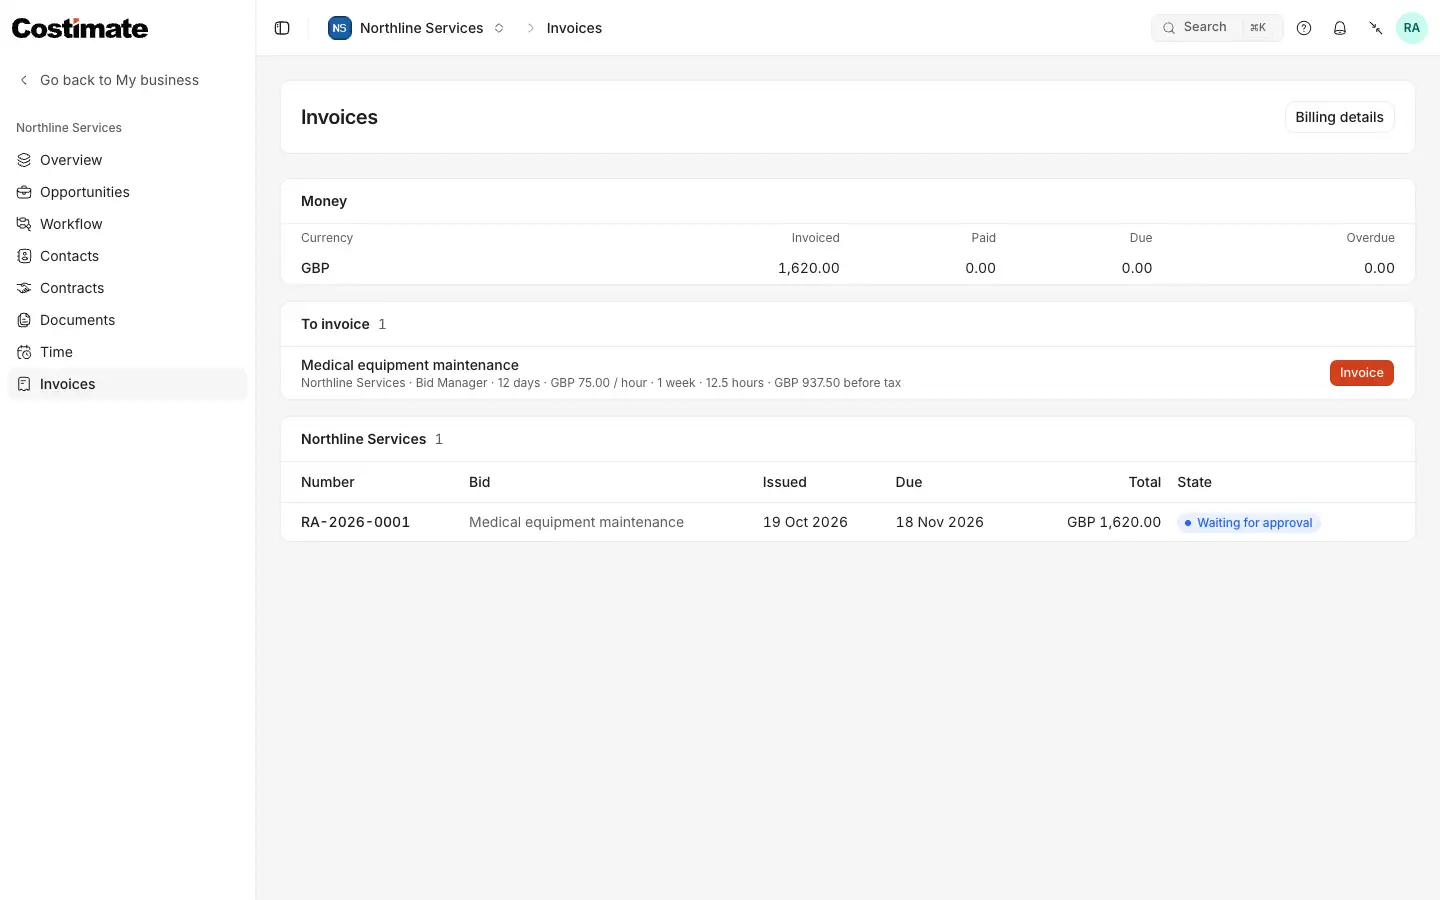Click the Opportunities briefcase icon
Viewport: 1440px width, 900px height.
tap(24, 192)
